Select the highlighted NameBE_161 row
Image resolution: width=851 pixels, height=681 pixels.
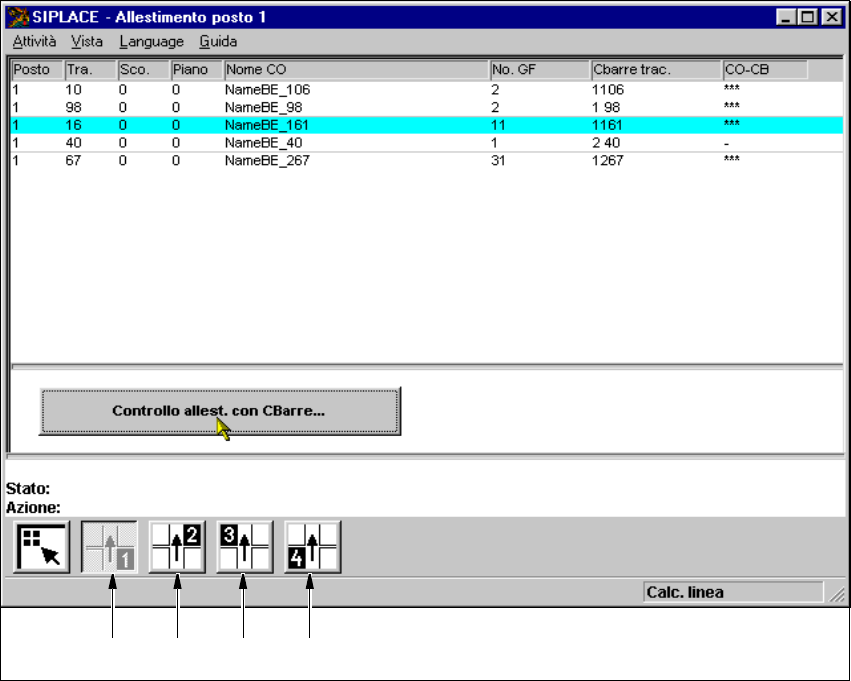(x=427, y=125)
